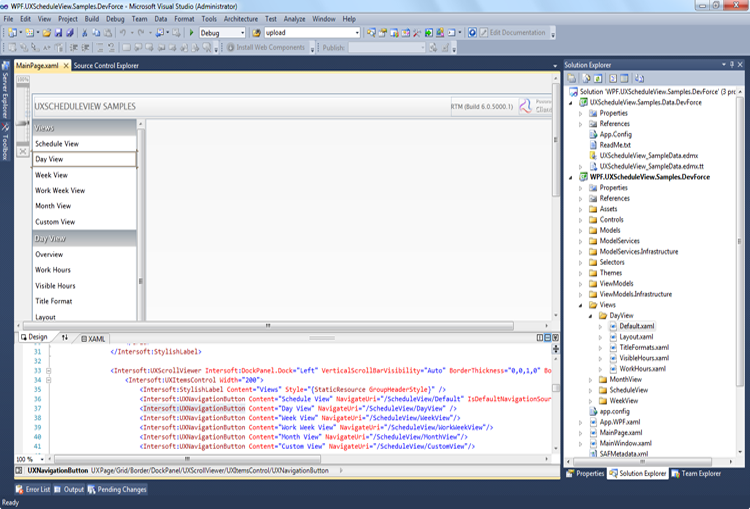Click the Open File folder icon
The width and height of the screenshot is (750, 509).
point(46,33)
